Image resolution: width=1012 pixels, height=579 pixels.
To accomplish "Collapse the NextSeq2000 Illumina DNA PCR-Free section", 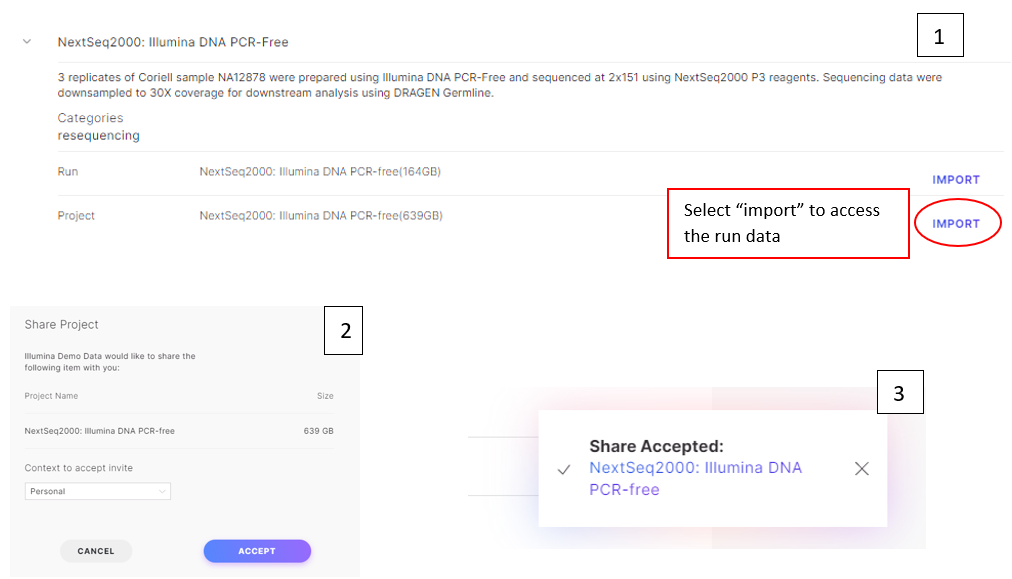I will [27, 41].
